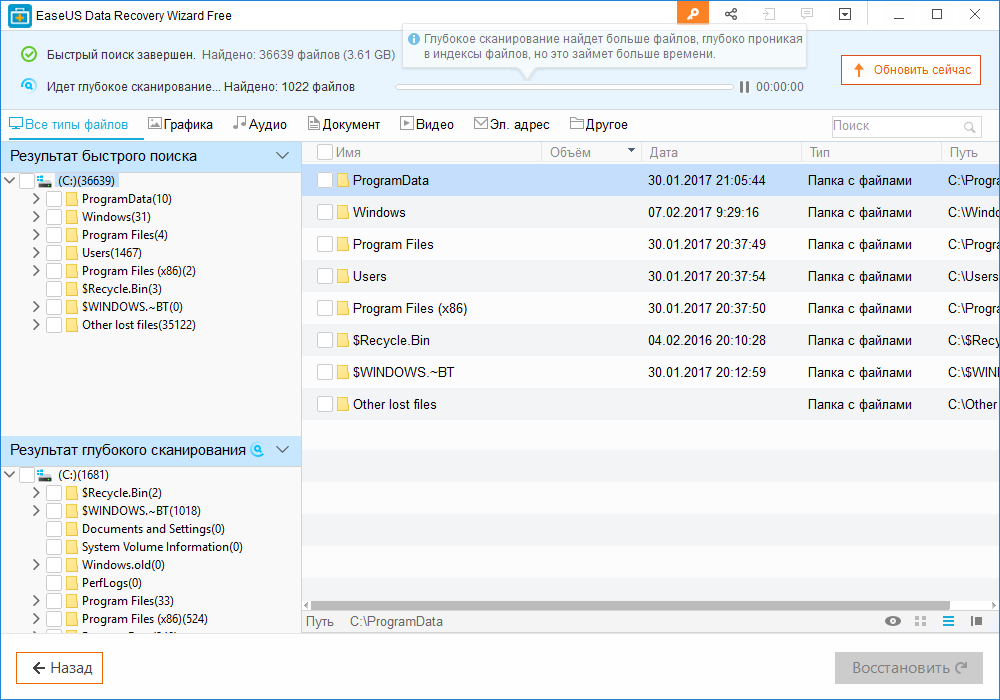Collapse the Результат быстрого поиска panel
This screenshot has width=1000, height=700.
[282, 156]
